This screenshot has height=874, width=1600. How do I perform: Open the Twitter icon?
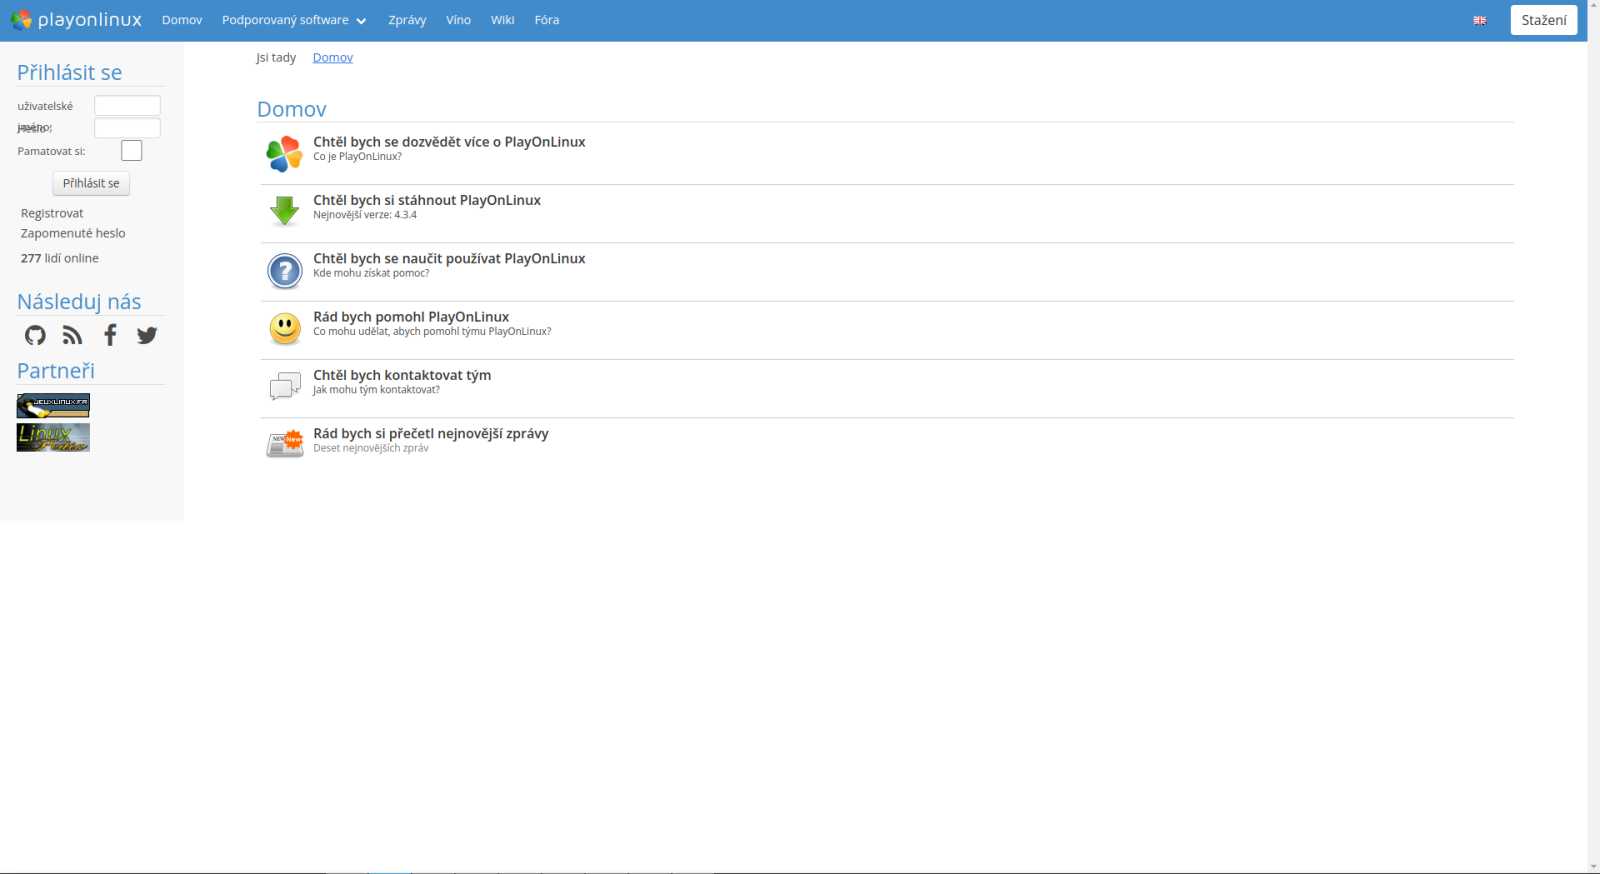coord(147,335)
